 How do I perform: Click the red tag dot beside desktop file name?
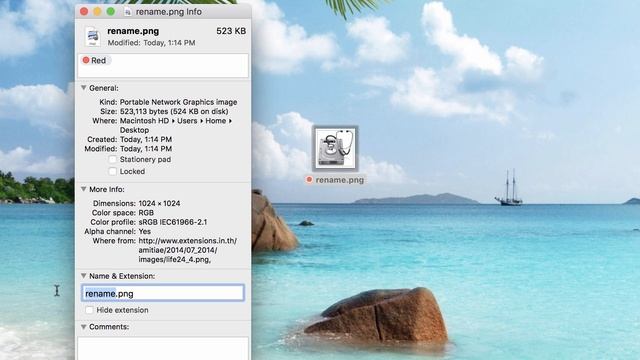[x=309, y=180]
